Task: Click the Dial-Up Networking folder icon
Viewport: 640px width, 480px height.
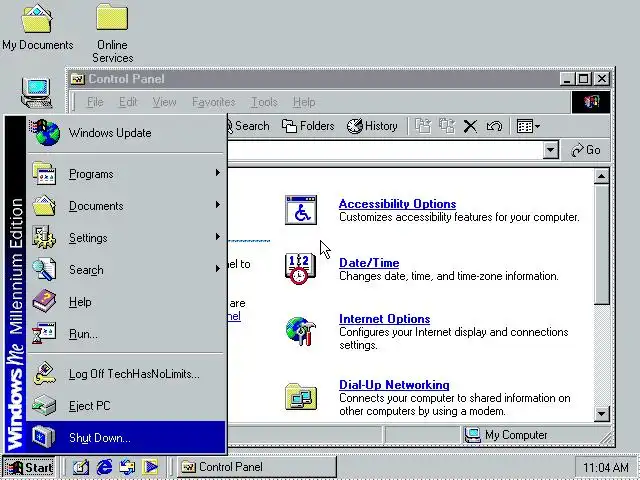Action: [x=301, y=396]
